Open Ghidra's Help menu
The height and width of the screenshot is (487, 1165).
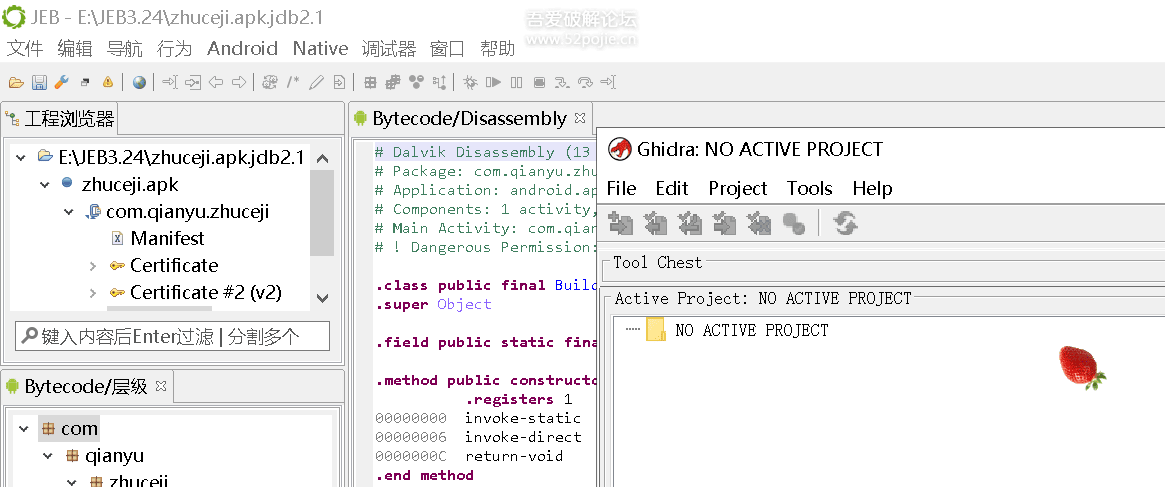(x=872, y=189)
